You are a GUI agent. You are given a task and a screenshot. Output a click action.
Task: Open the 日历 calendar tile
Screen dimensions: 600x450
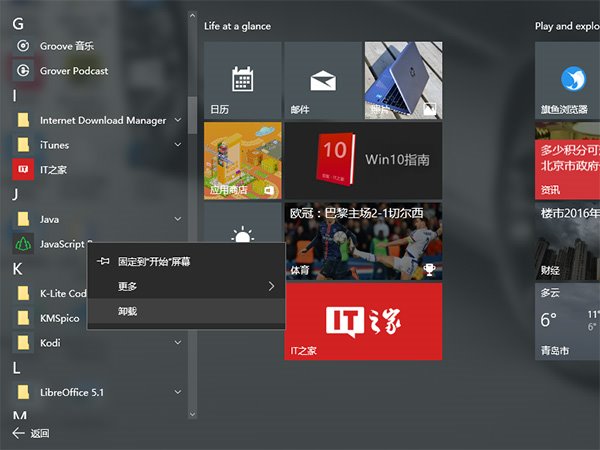243,80
